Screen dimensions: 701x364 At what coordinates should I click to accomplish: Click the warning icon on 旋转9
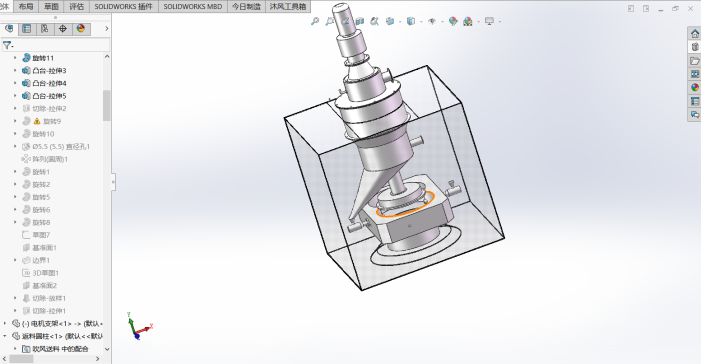coord(37,121)
